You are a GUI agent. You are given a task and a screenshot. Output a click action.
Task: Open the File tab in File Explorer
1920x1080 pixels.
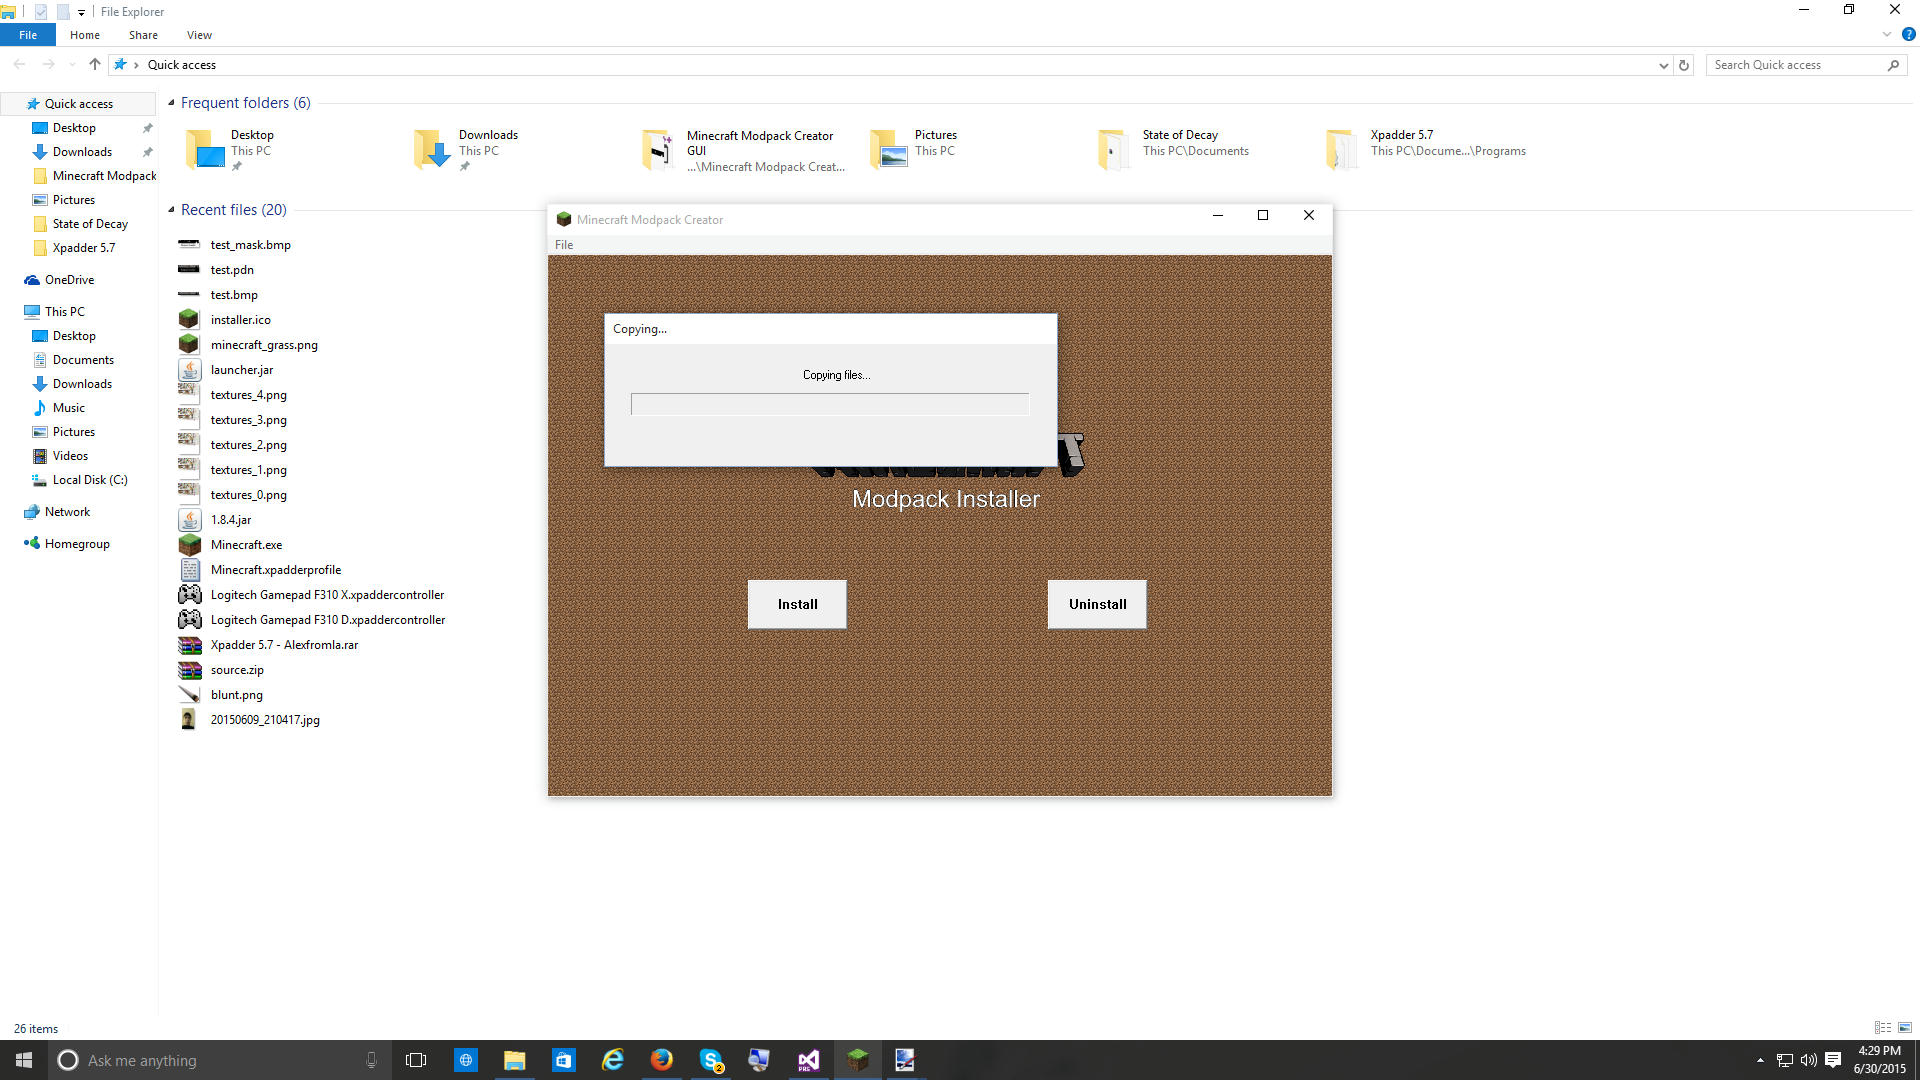(28, 35)
